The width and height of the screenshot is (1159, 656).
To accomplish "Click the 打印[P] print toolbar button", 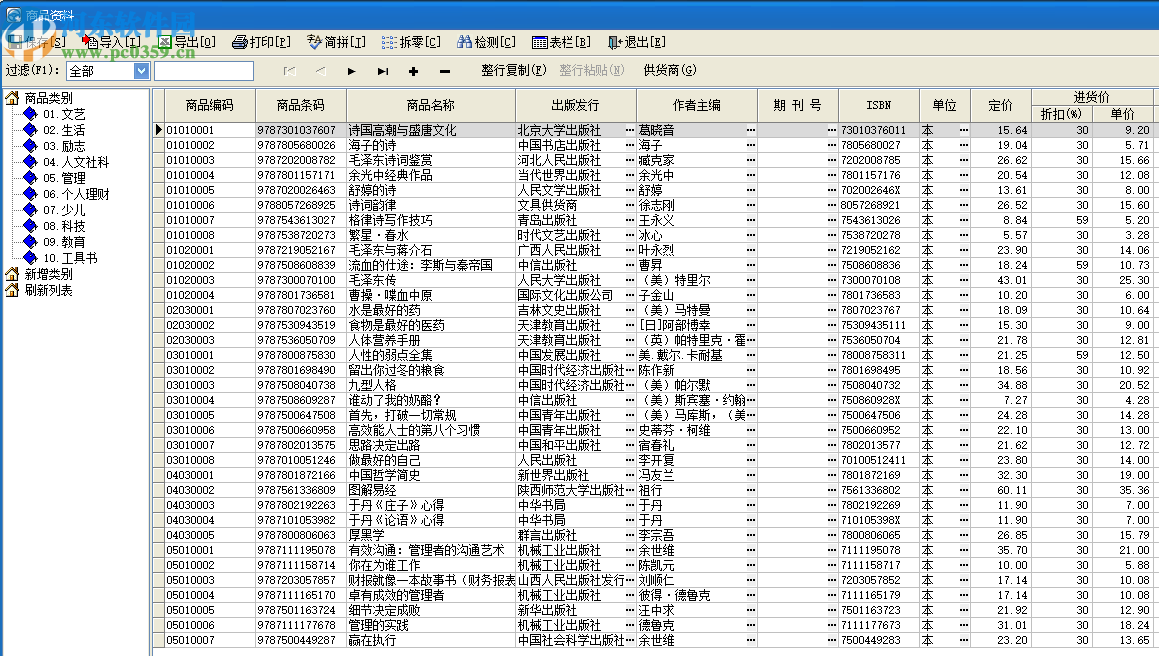I will pyautogui.click(x=261, y=42).
